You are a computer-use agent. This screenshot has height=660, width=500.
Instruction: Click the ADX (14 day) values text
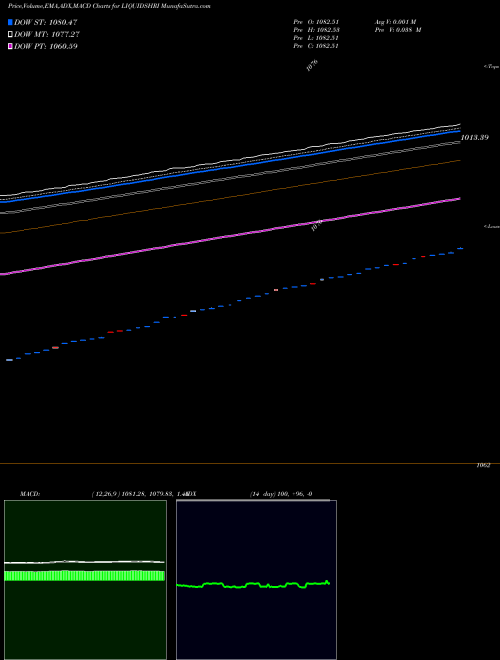281,494
